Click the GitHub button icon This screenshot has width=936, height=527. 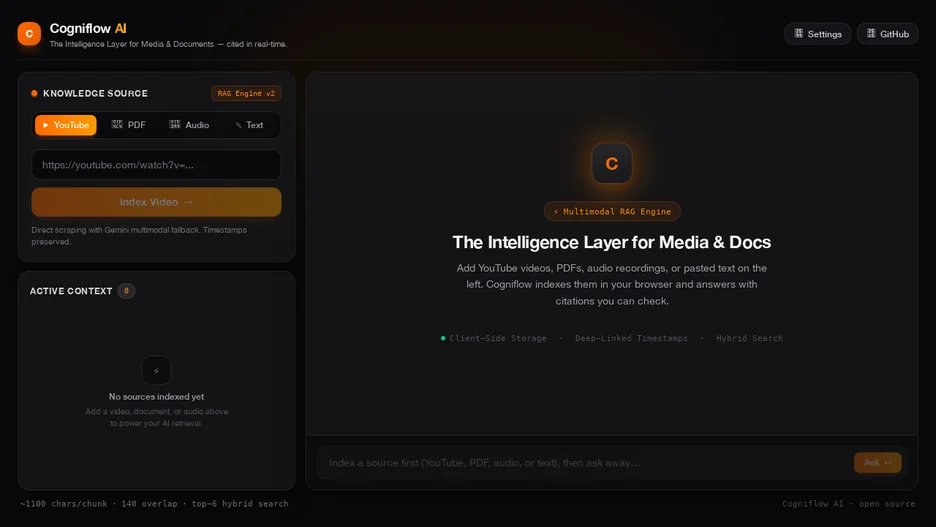coord(871,33)
